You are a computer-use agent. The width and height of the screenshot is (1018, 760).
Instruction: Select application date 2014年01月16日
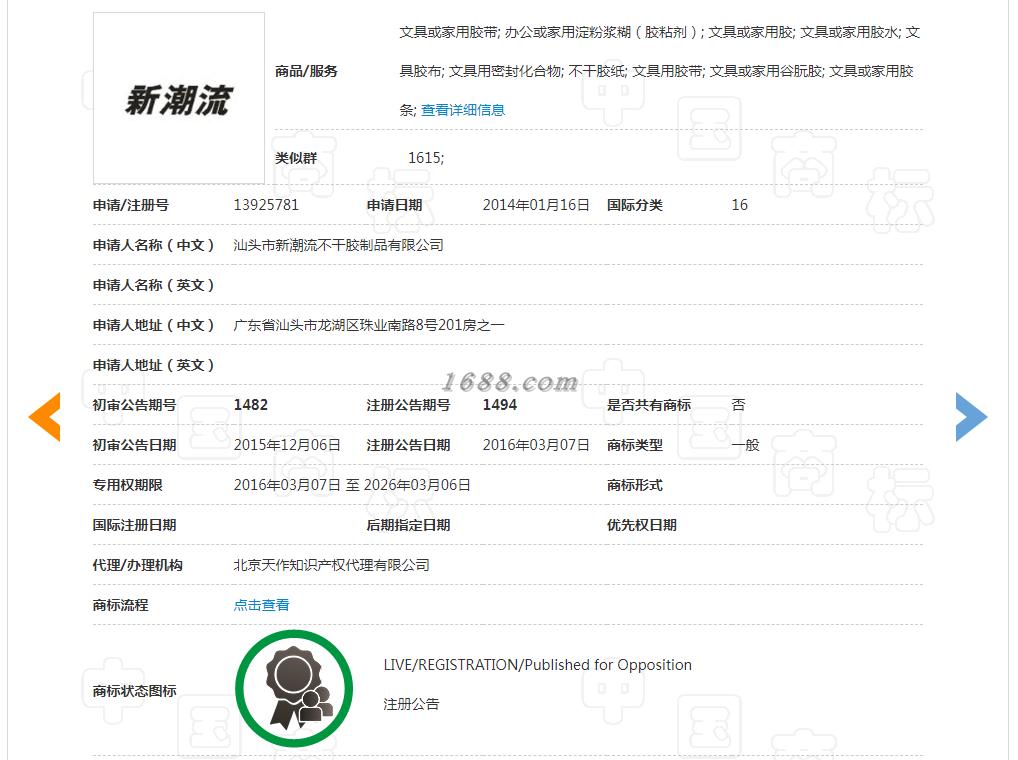click(536, 205)
